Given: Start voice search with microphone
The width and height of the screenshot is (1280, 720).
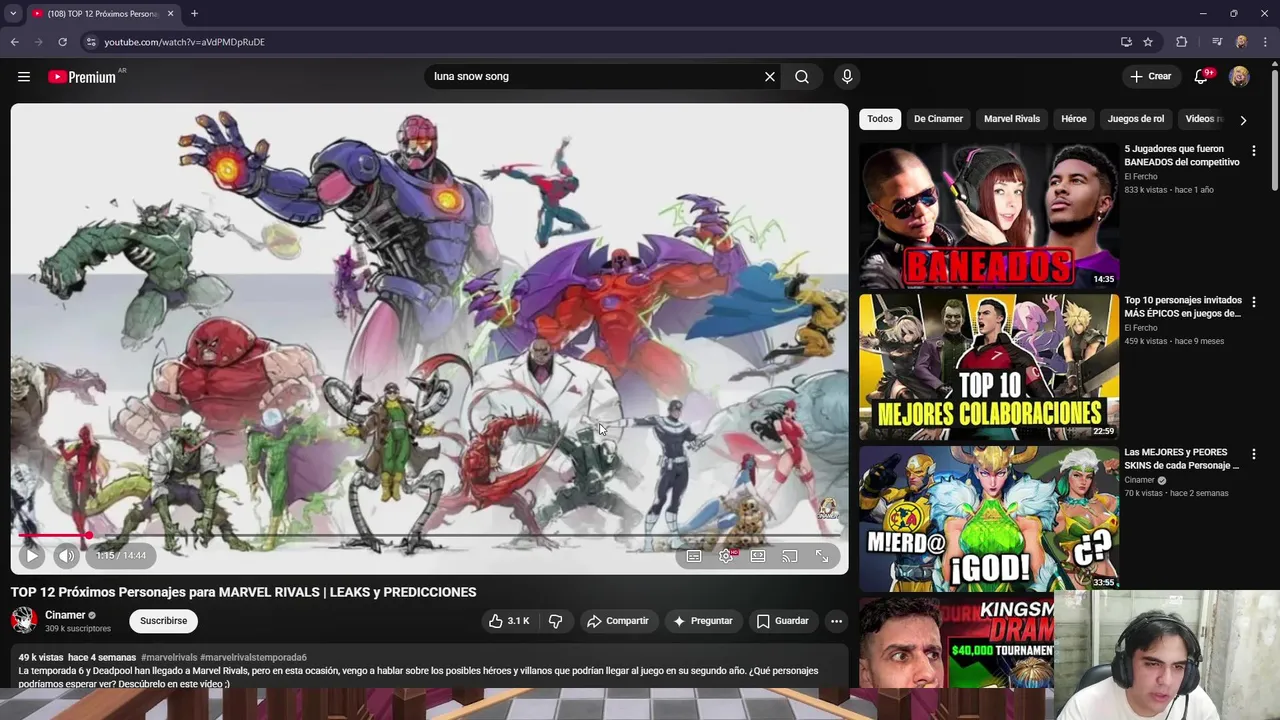Looking at the screenshot, I should [x=847, y=77].
